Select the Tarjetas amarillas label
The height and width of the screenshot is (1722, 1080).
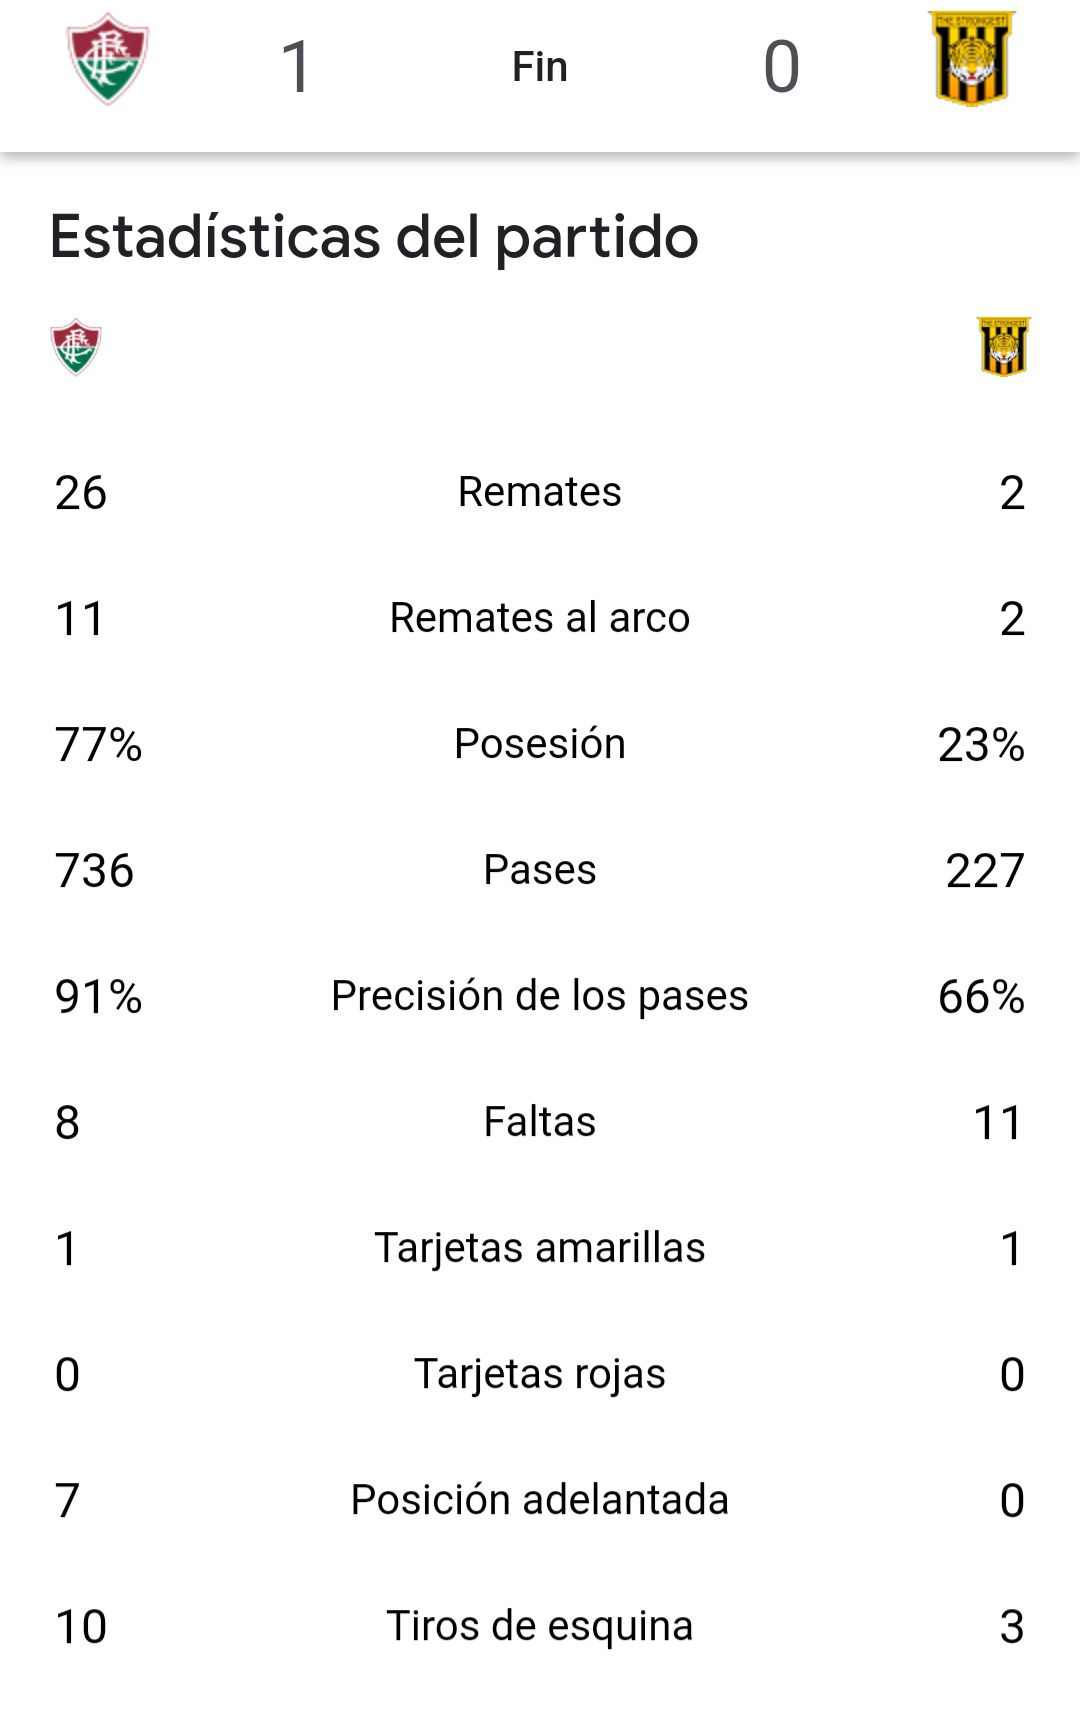(540, 1248)
